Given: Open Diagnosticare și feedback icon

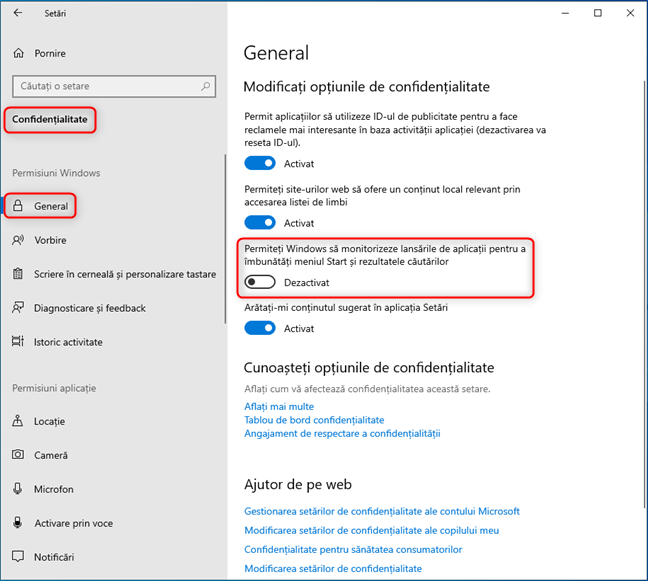Looking at the screenshot, I should click(18, 308).
